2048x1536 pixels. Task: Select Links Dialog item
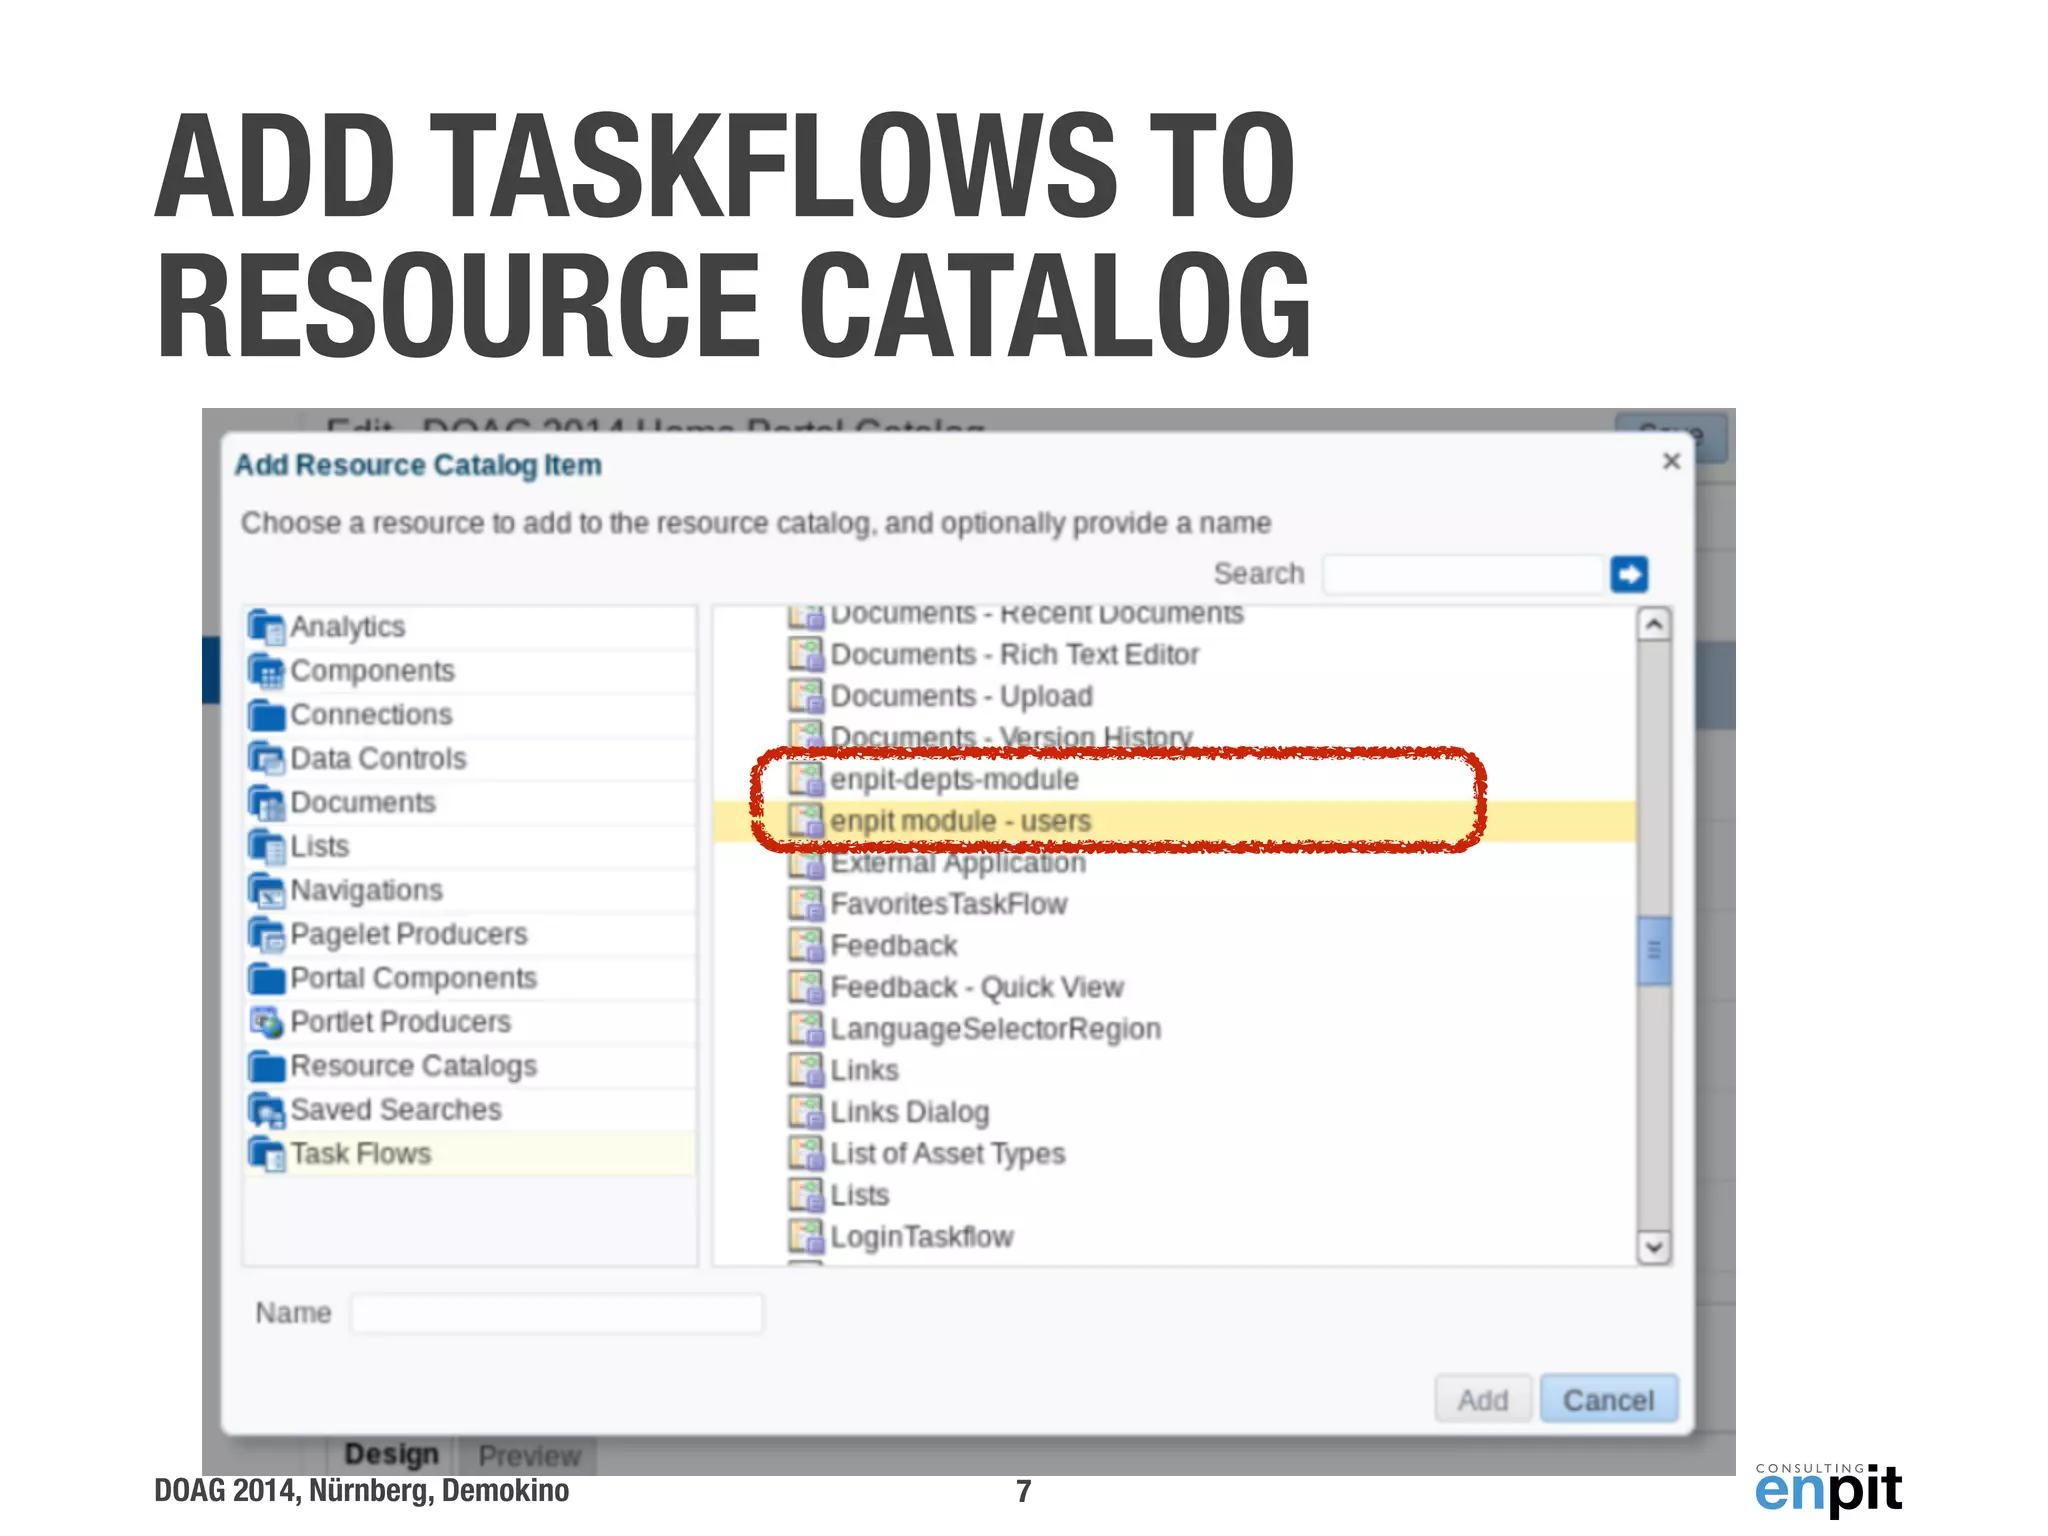click(909, 1112)
